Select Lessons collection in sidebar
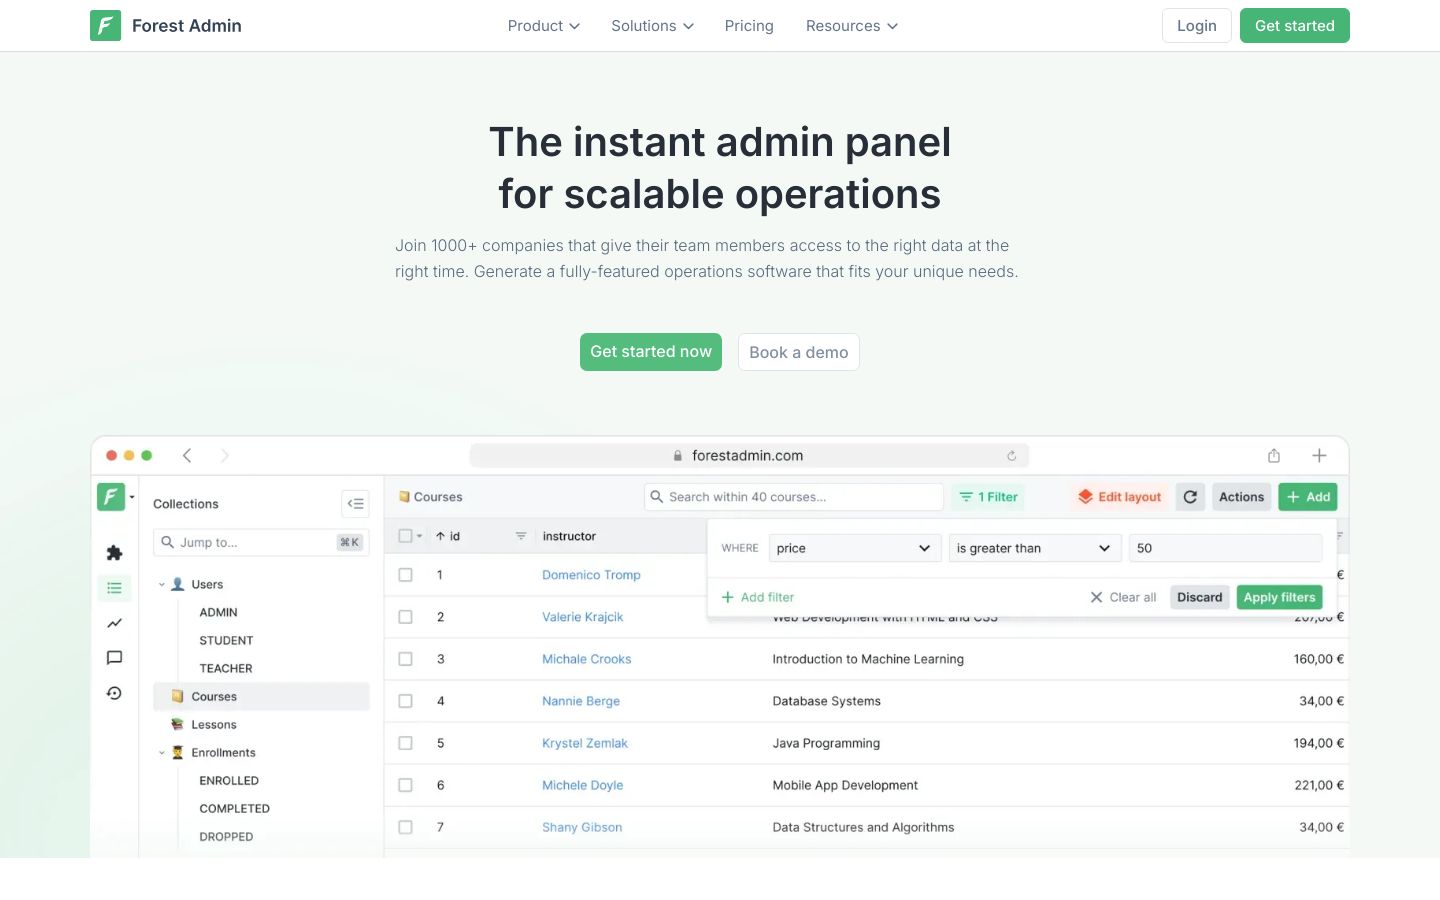This screenshot has width=1440, height=900. coord(213,725)
